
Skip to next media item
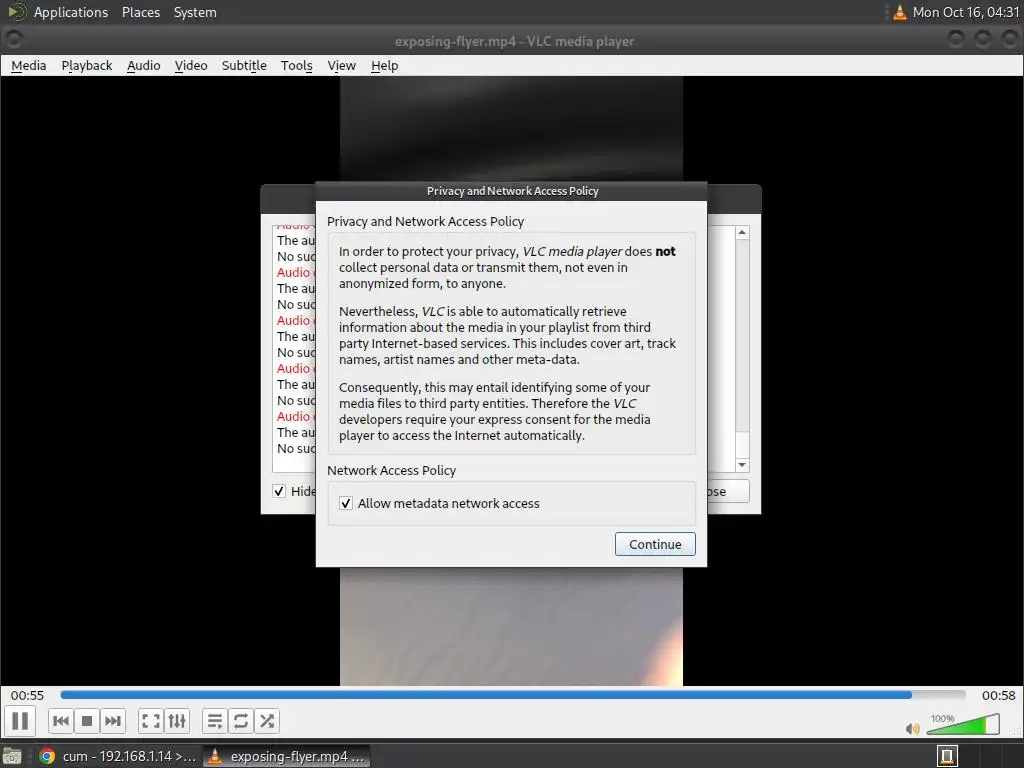pos(112,721)
